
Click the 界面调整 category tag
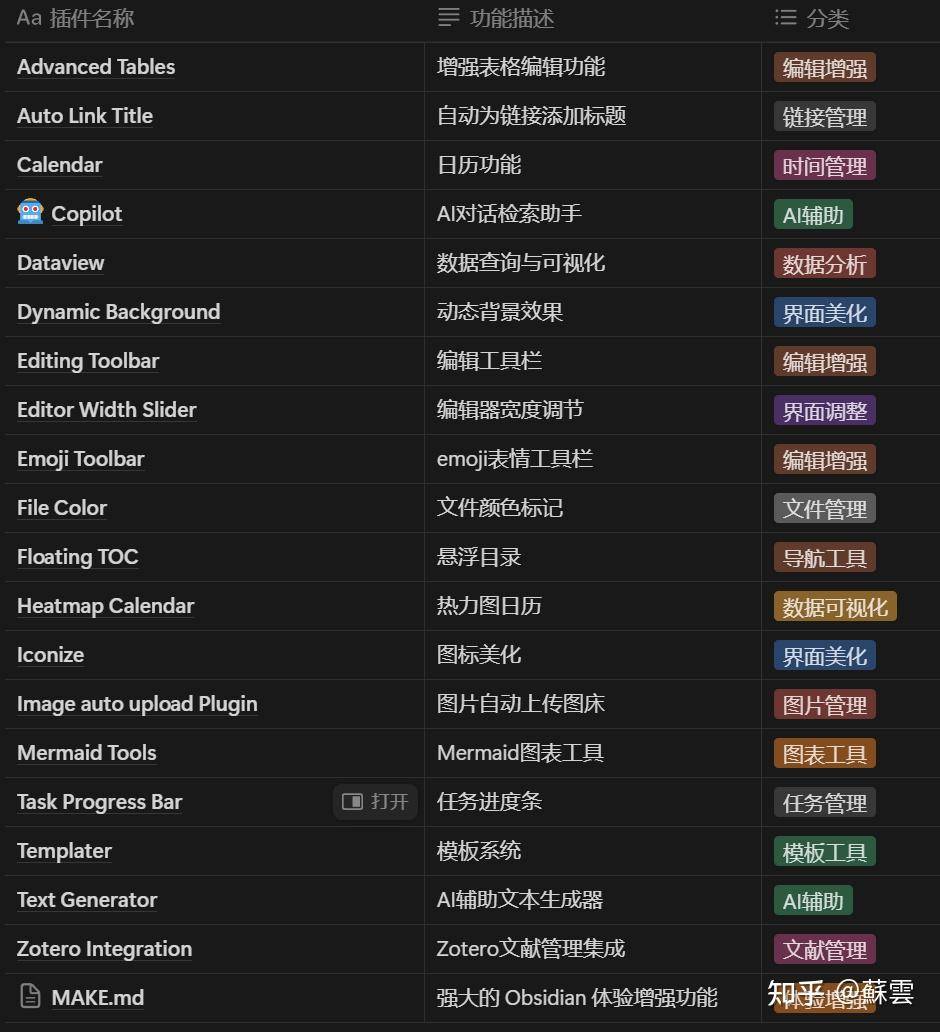825,411
